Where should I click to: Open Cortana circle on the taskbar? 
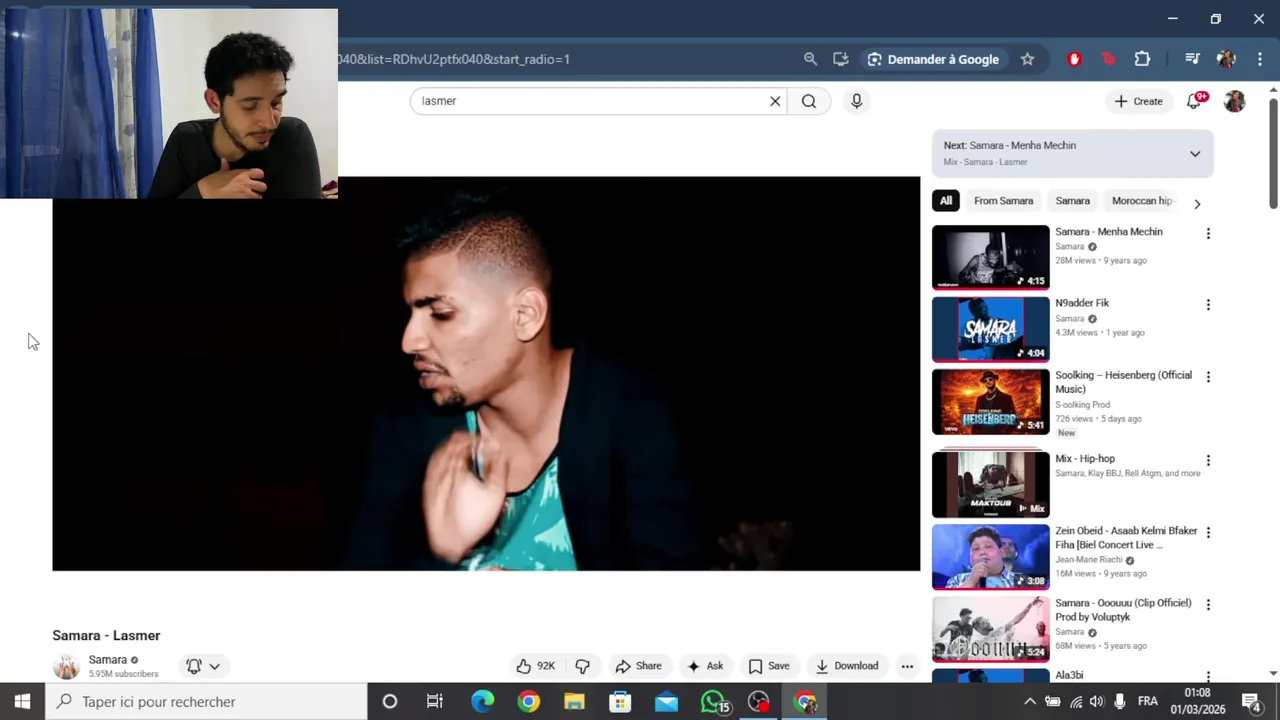pos(390,702)
